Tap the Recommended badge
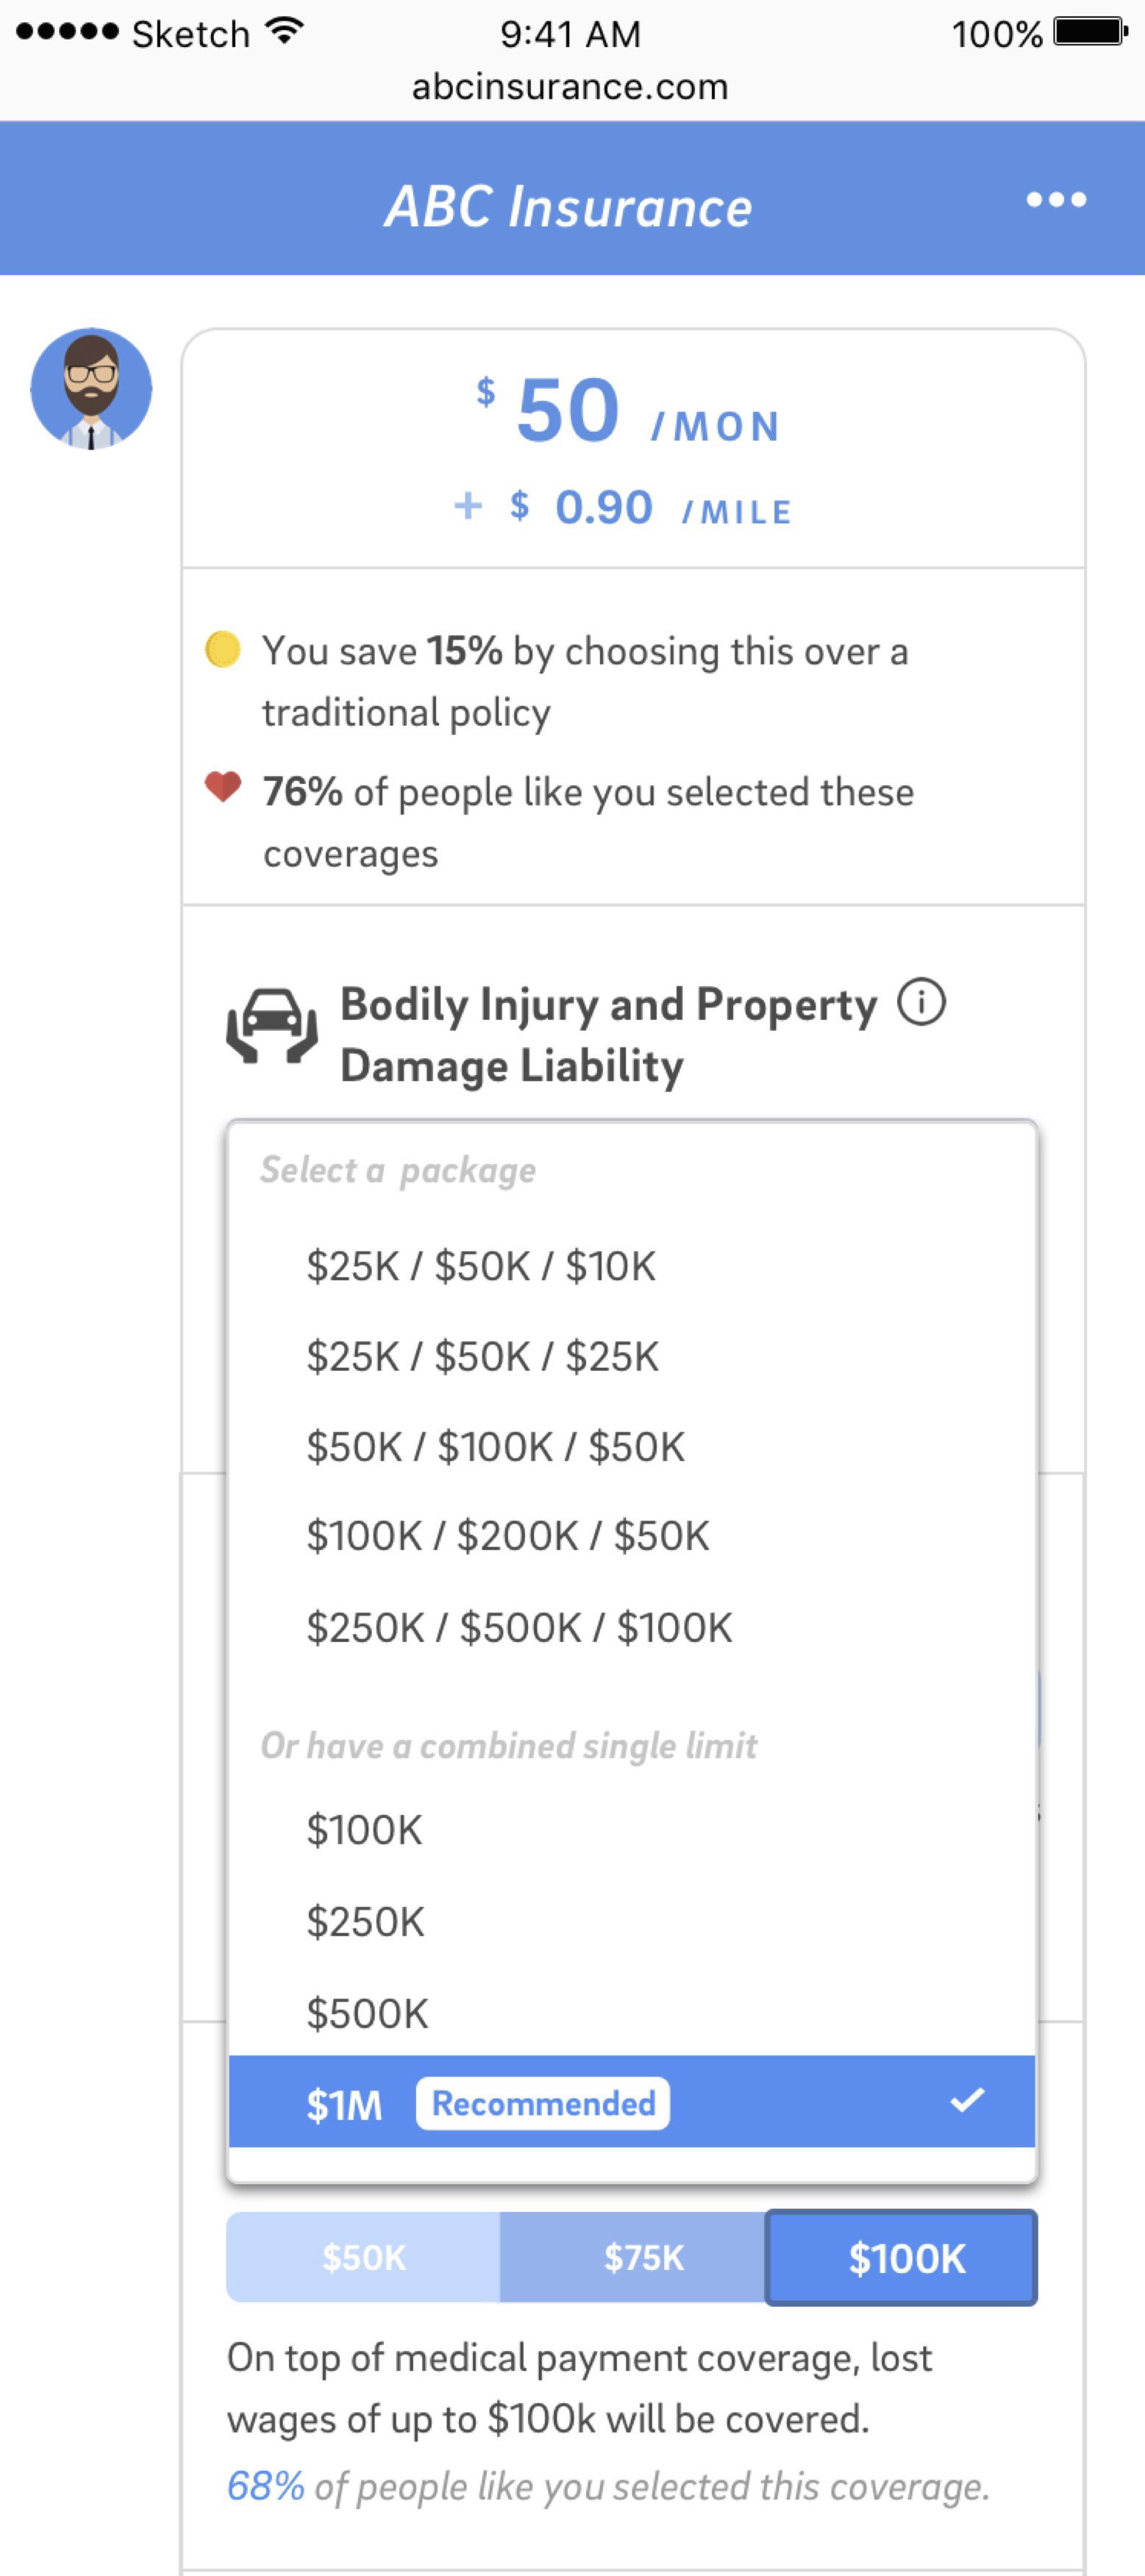This screenshot has width=1145, height=2576. pyautogui.click(x=543, y=2103)
